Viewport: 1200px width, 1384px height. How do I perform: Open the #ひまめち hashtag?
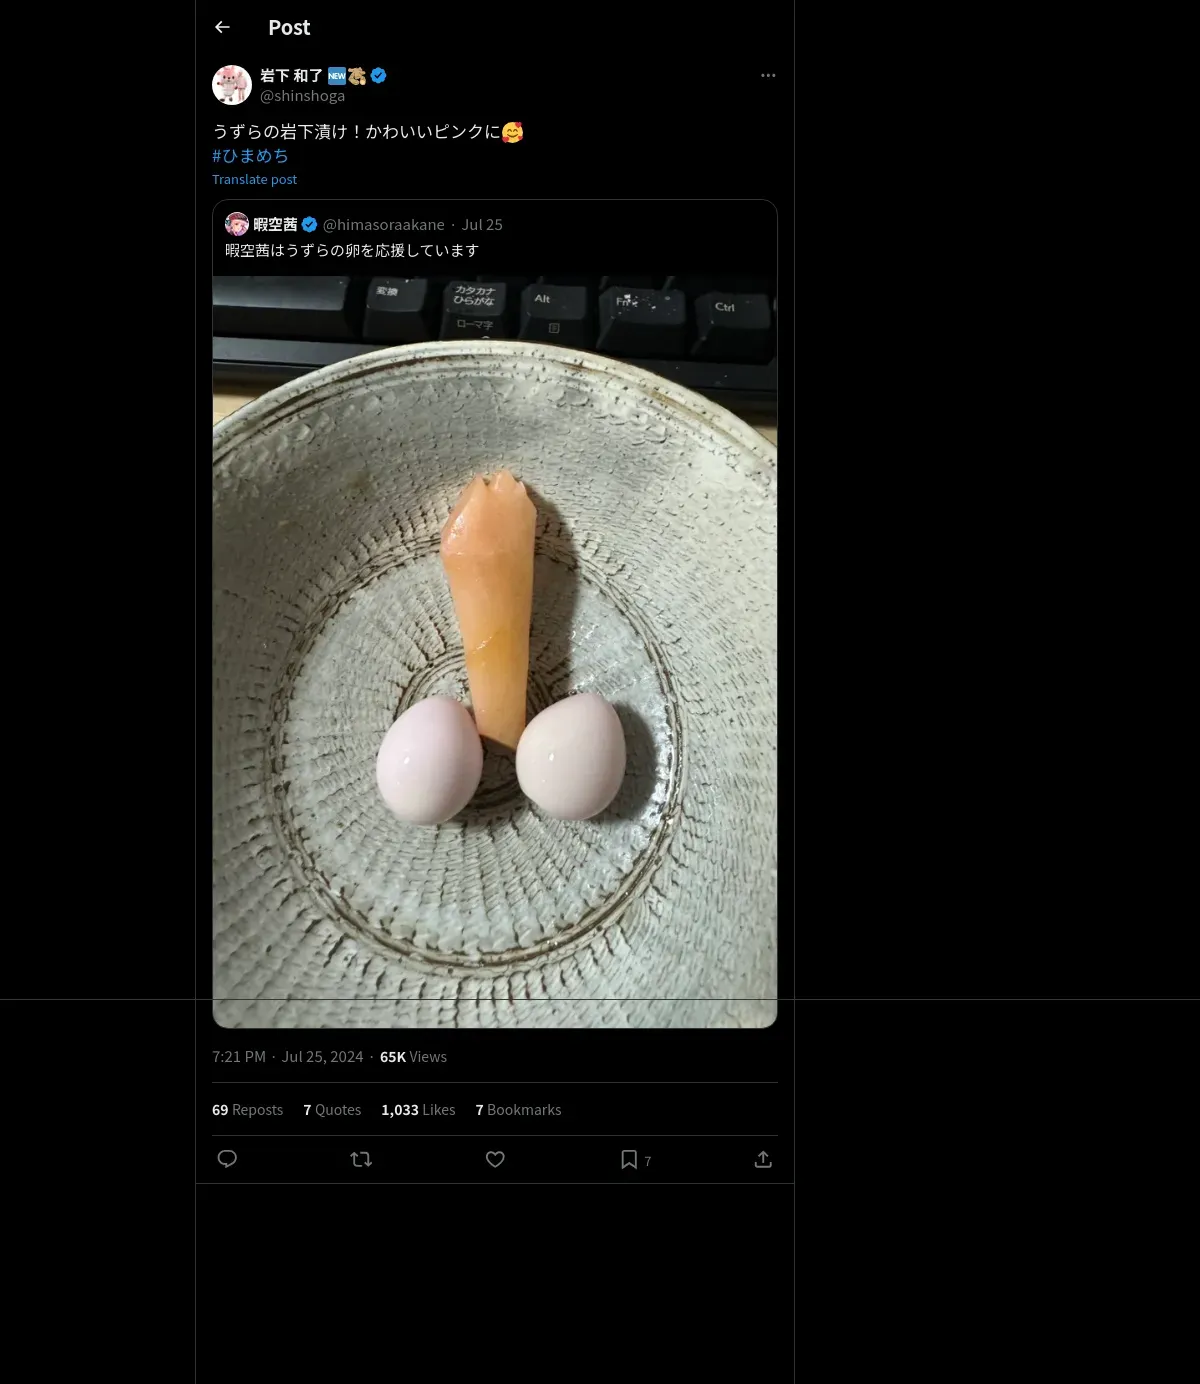pos(250,156)
